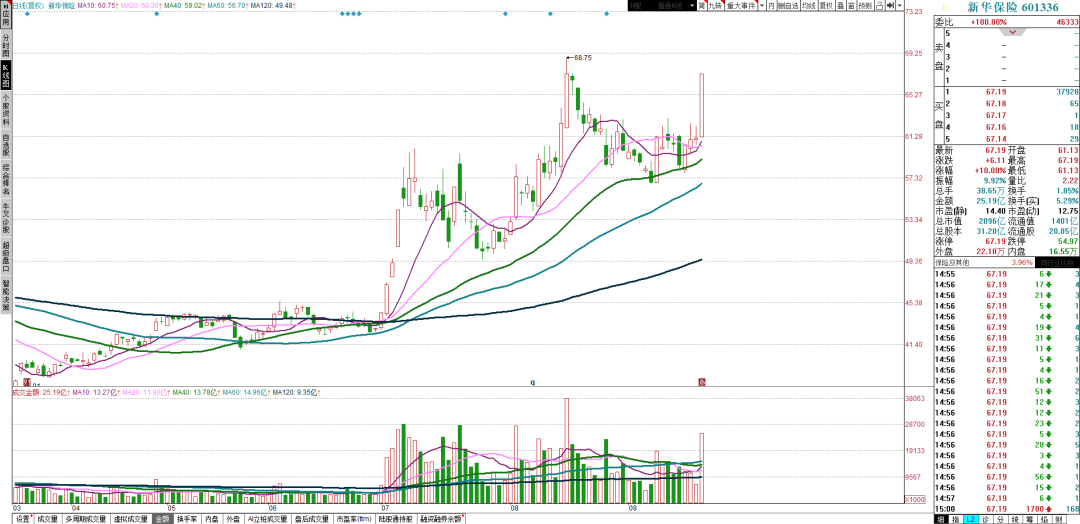1080x524 pixels.
Task: Click the 日线(复权) period label
Action: [30, 6]
